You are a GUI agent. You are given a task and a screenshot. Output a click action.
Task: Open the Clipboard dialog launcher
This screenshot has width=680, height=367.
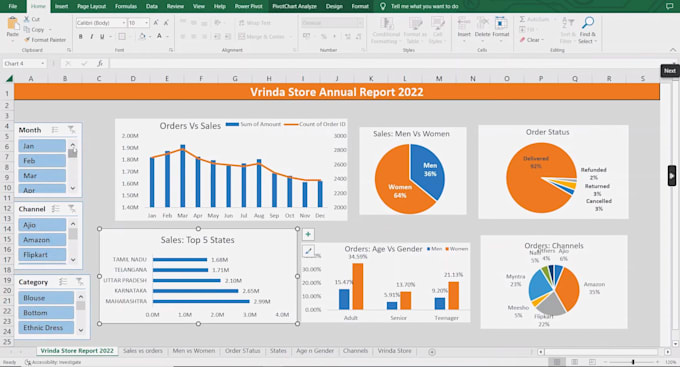click(69, 50)
